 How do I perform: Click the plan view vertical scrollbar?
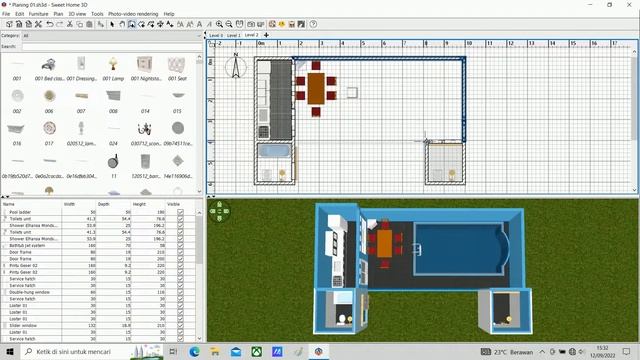(634, 98)
